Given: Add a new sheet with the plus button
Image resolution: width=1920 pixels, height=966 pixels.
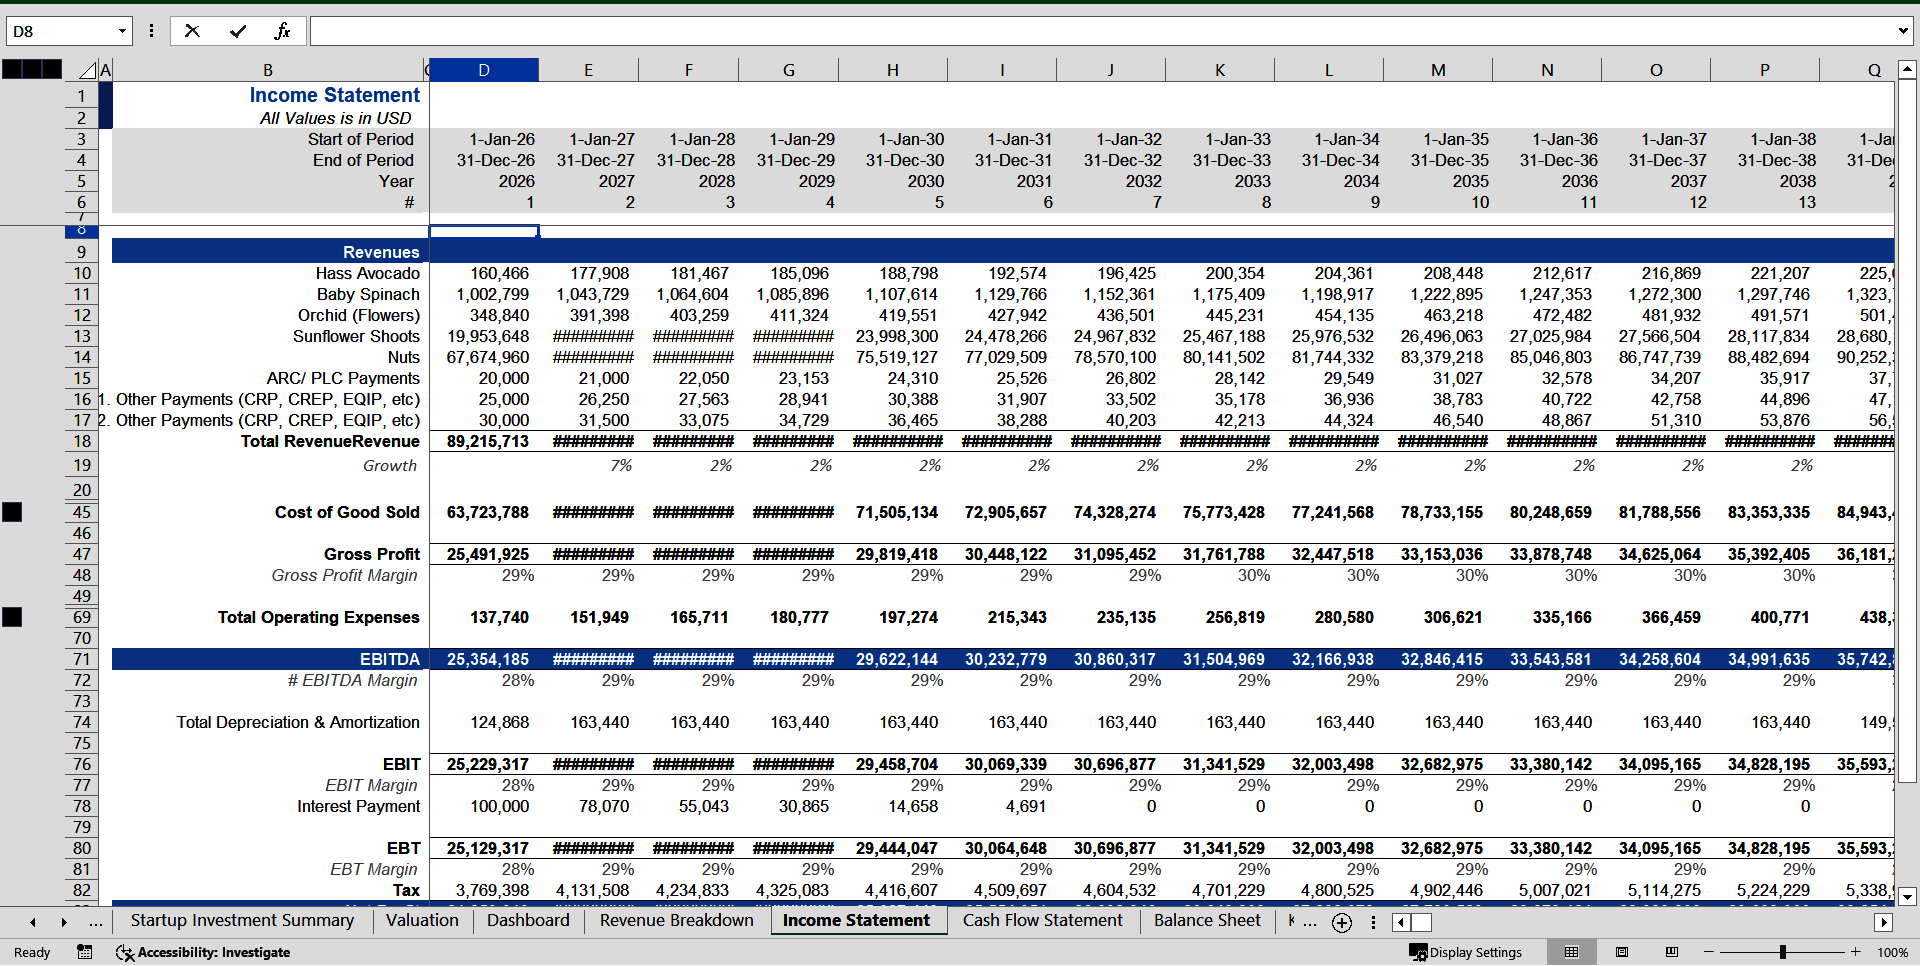Looking at the screenshot, I should point(1341,922).
